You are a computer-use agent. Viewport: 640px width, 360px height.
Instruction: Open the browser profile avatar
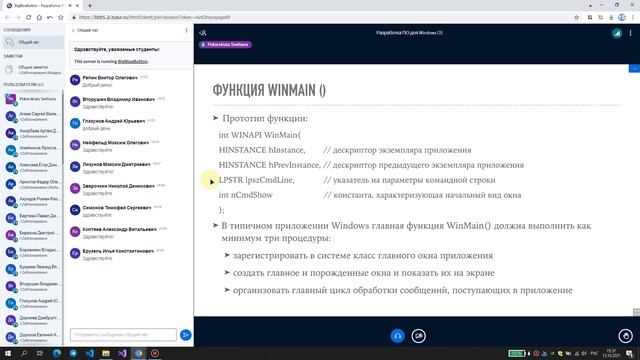point(622,18)
